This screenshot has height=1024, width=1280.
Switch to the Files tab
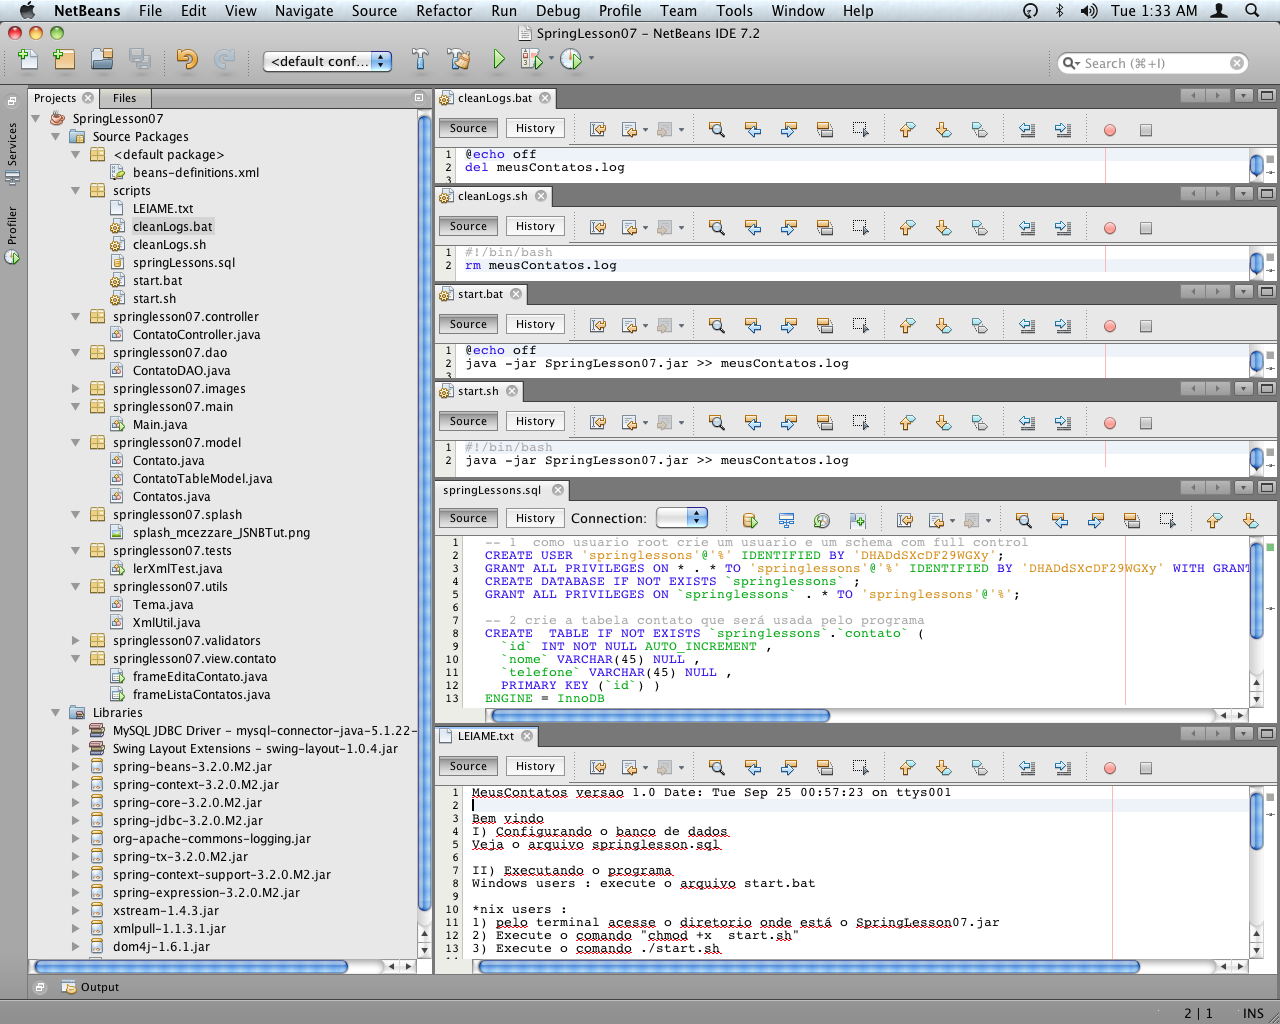[x=125, y=98]
